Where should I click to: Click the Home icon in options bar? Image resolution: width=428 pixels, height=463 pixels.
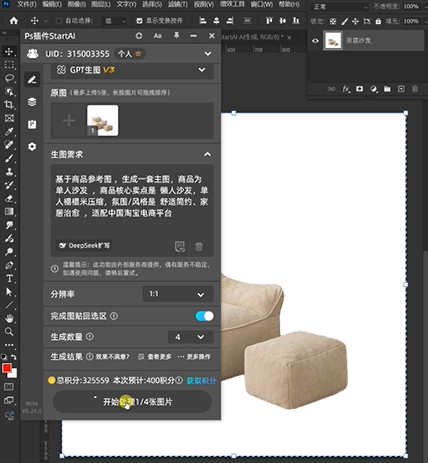pyautogui.click(x=14, y=21)
